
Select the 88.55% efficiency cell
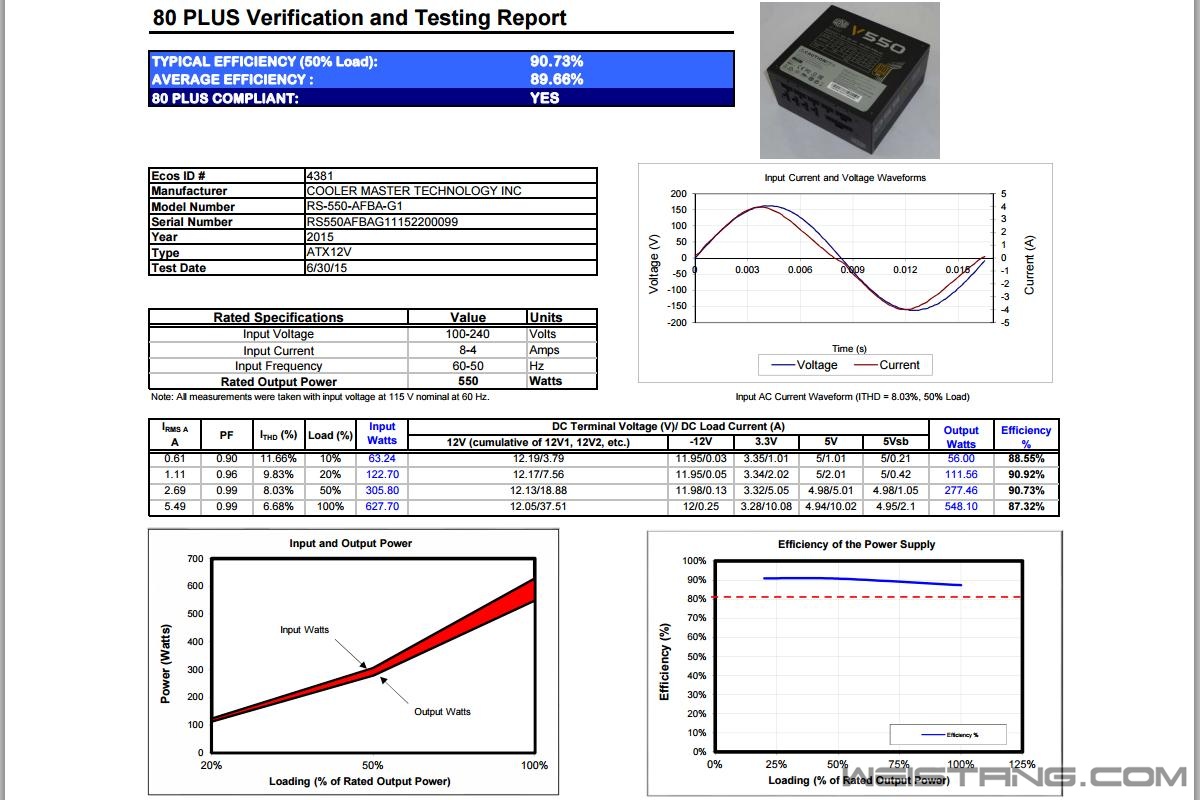[1026, 459]
